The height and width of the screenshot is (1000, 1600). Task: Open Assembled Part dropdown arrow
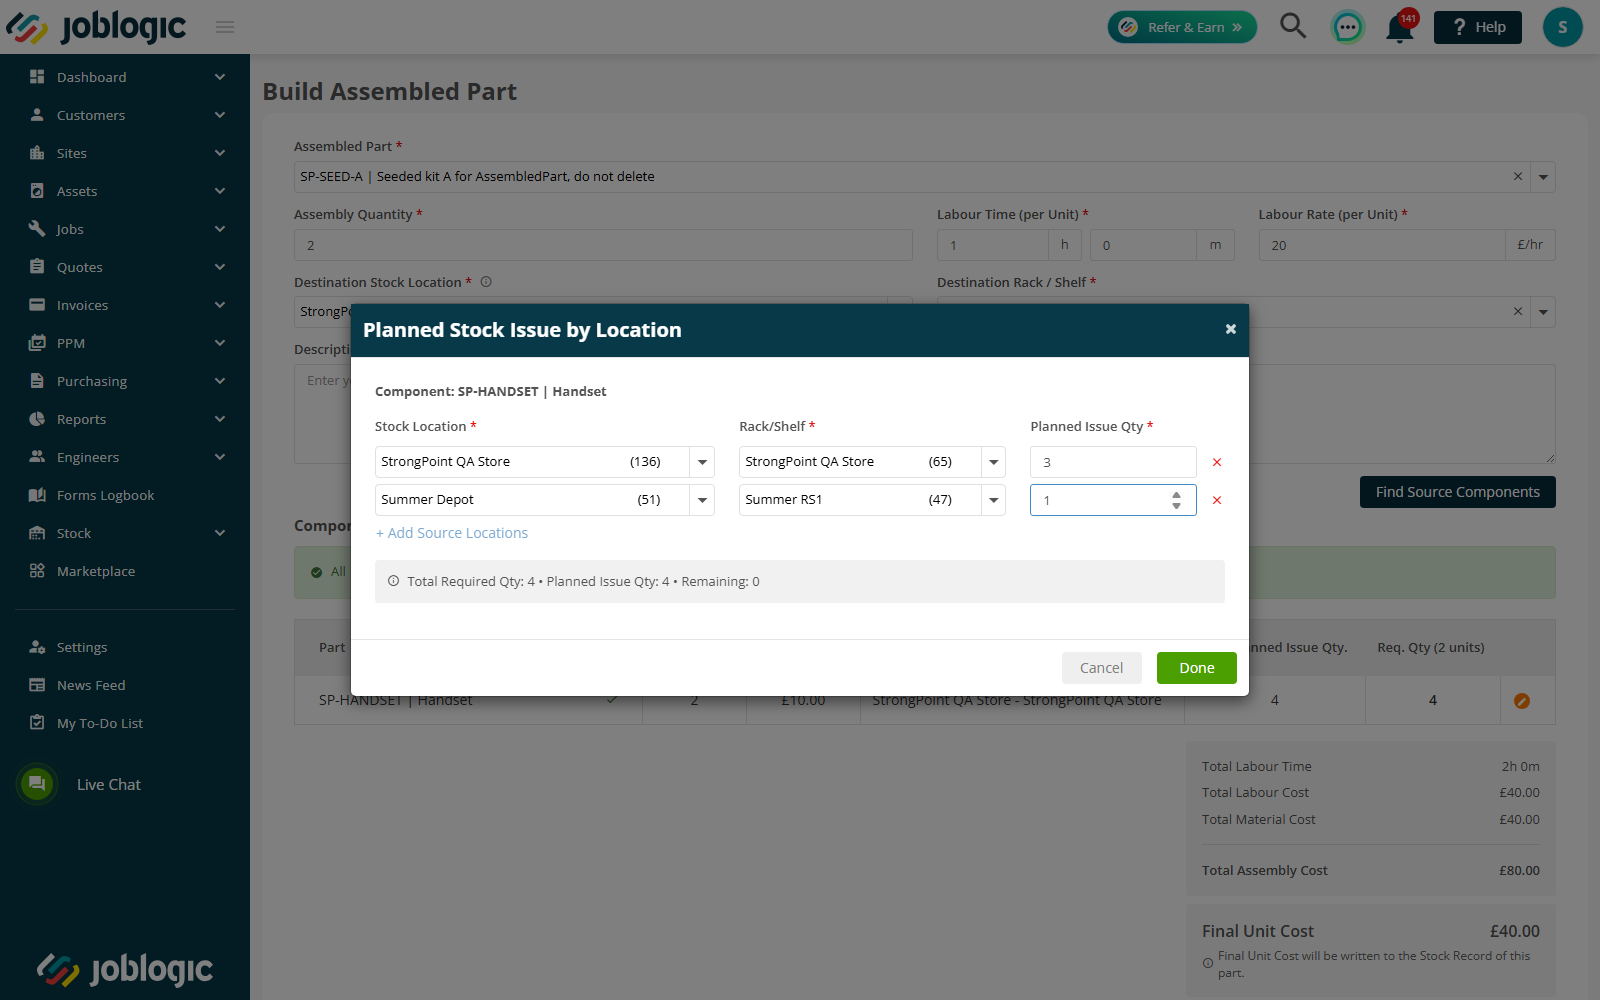(1543, 177)
